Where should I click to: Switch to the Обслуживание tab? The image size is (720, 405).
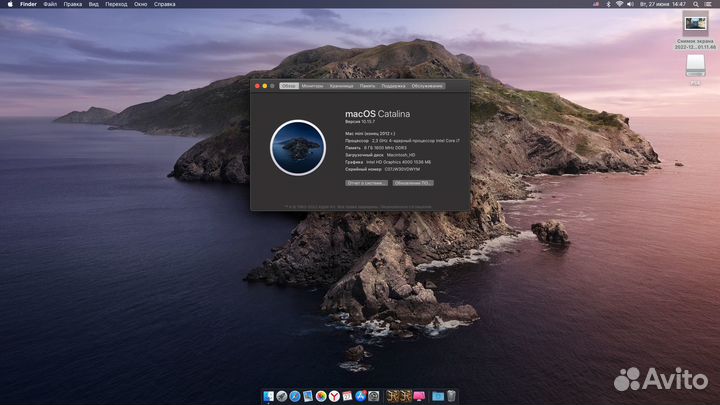tap(427, 86)
